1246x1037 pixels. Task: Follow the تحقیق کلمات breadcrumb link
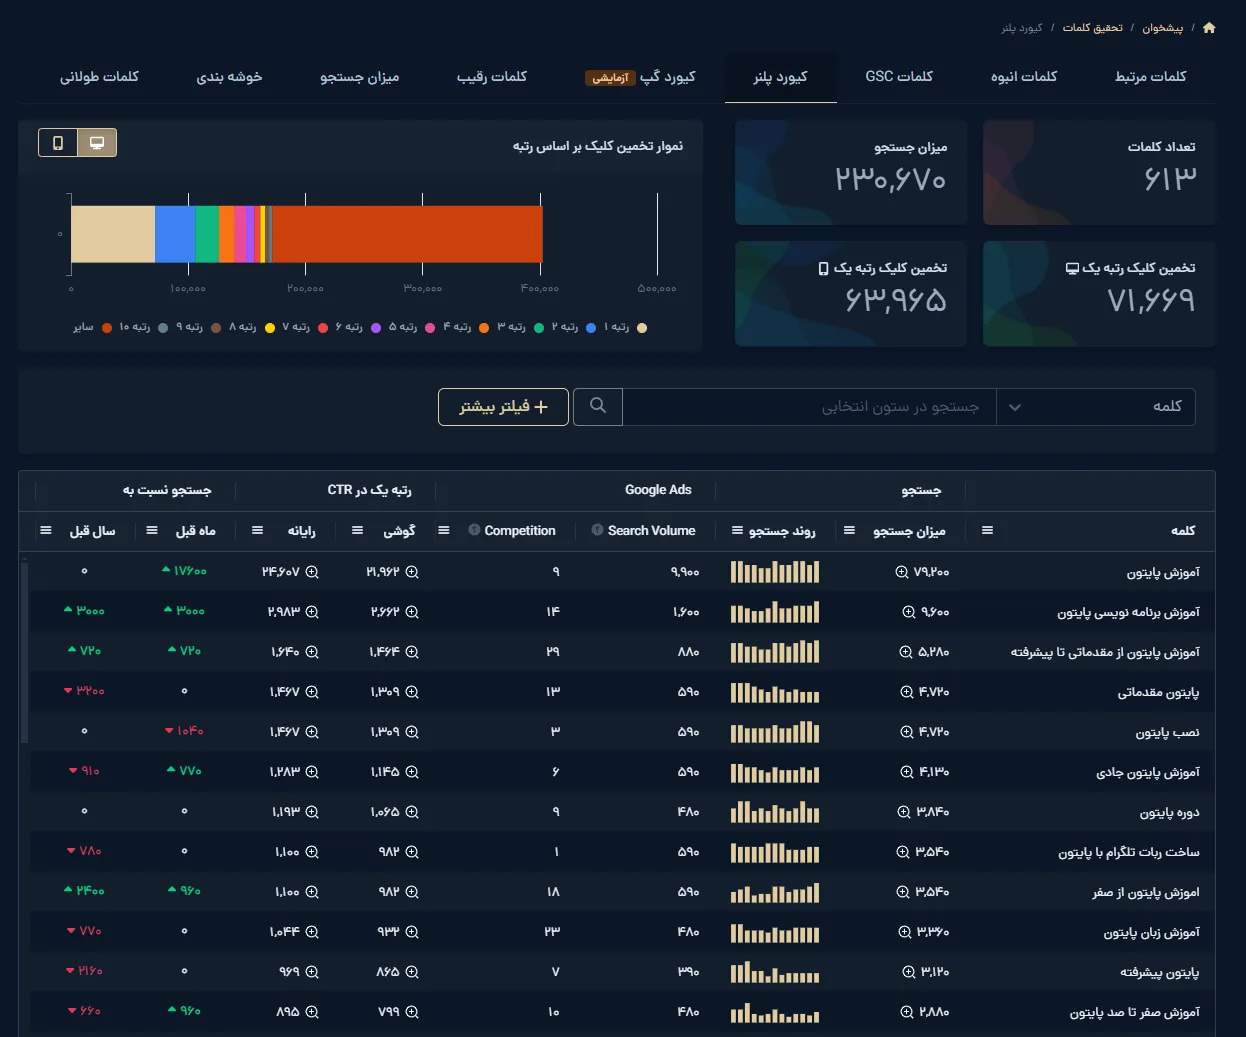click(1092, 28)
